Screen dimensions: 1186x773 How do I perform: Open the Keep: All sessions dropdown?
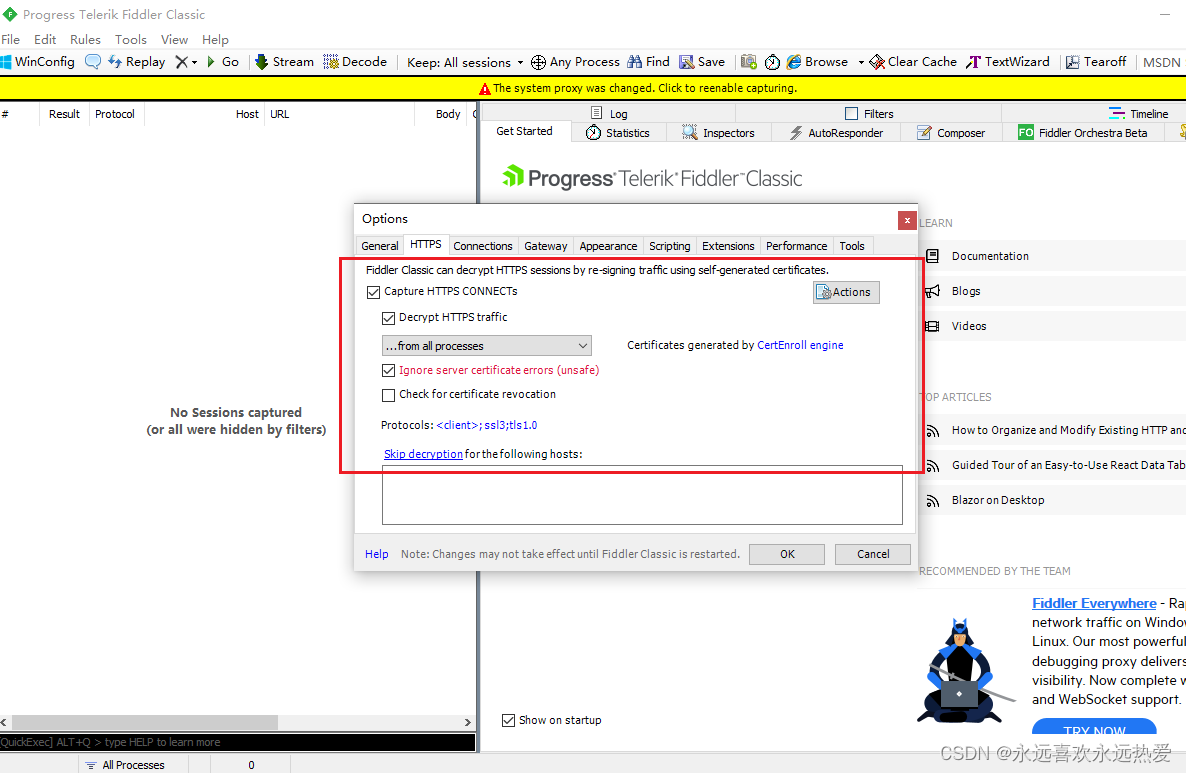click(464, 62)
